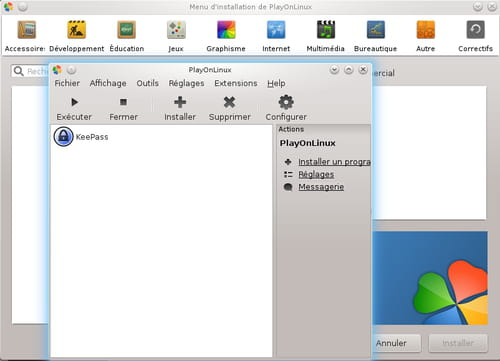Open the Bureautique category icon

pyautogui.click(x=376, y=30)
